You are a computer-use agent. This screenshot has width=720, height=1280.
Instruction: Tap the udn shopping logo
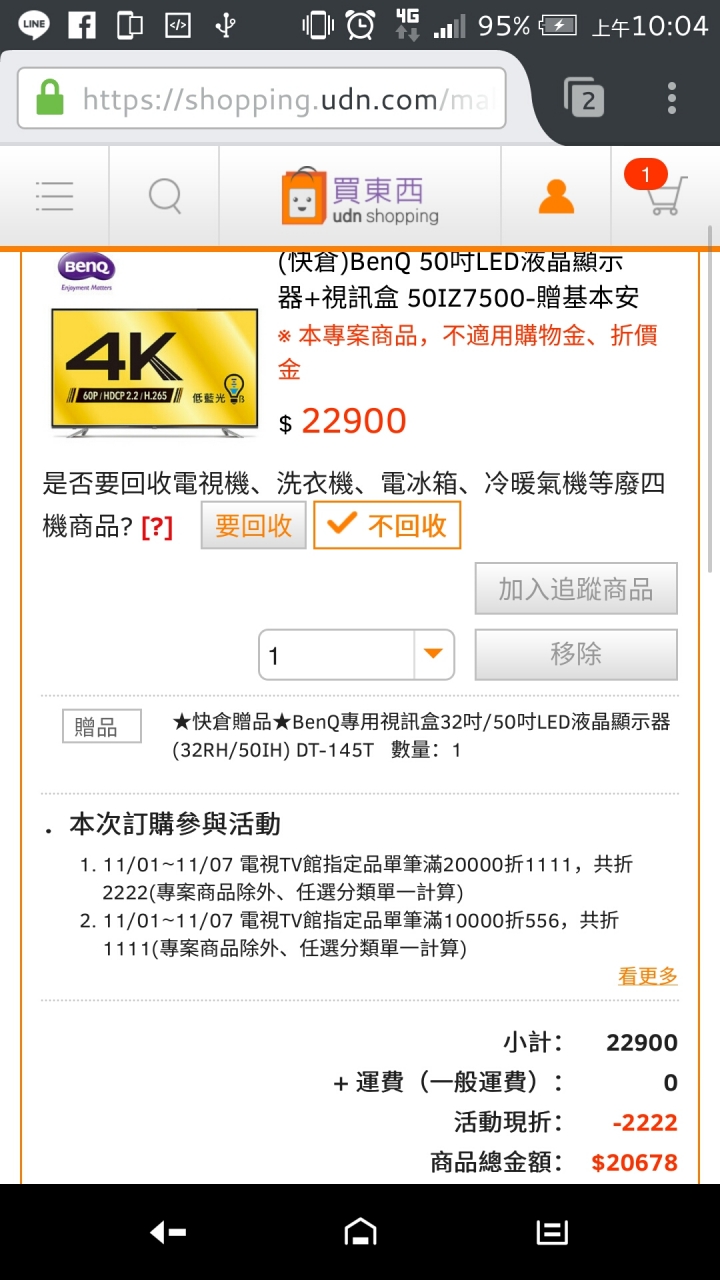[x=360, y=197]
